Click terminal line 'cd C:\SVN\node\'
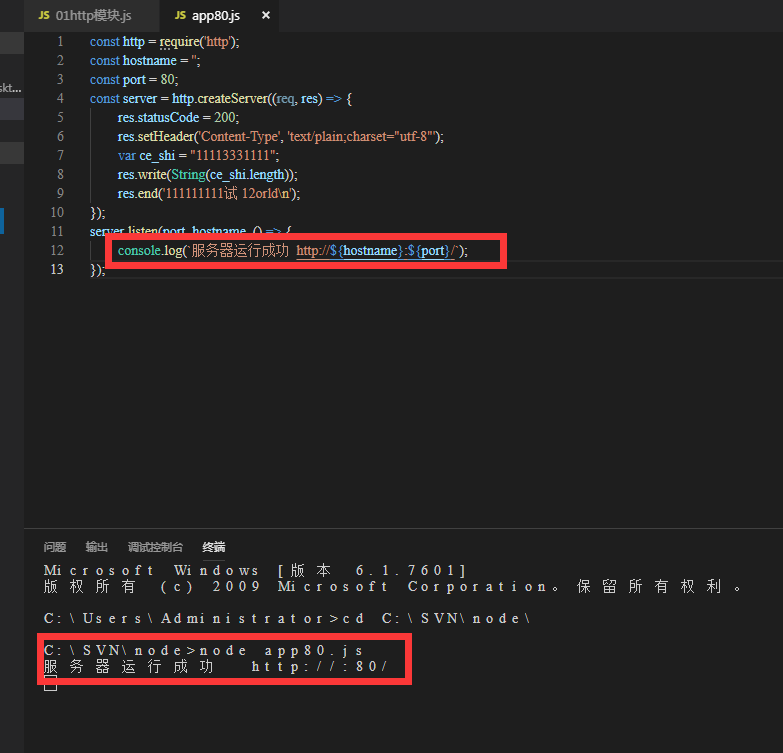783x753 pixels. tap(286, 618)
